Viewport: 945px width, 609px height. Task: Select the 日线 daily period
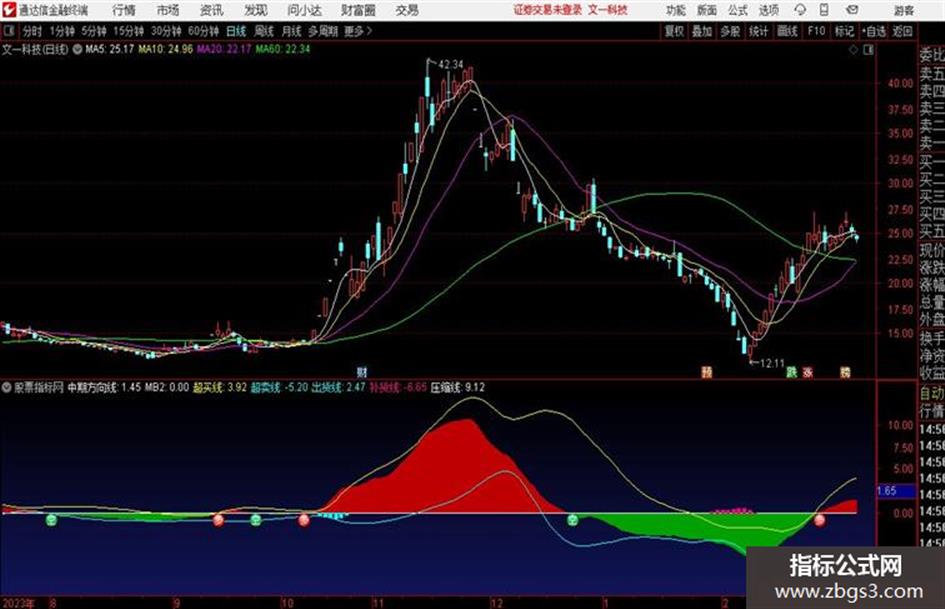[x=236, y=31]
